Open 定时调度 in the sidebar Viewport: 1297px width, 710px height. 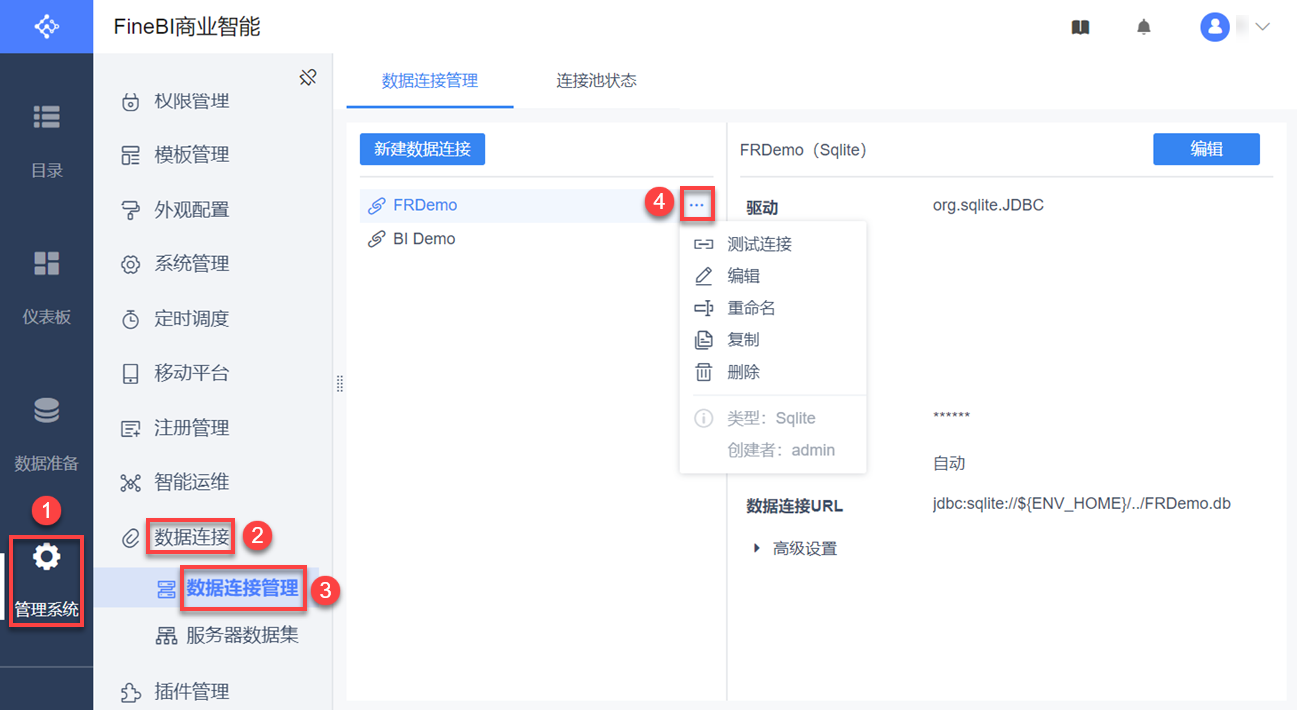coord(191,319)
